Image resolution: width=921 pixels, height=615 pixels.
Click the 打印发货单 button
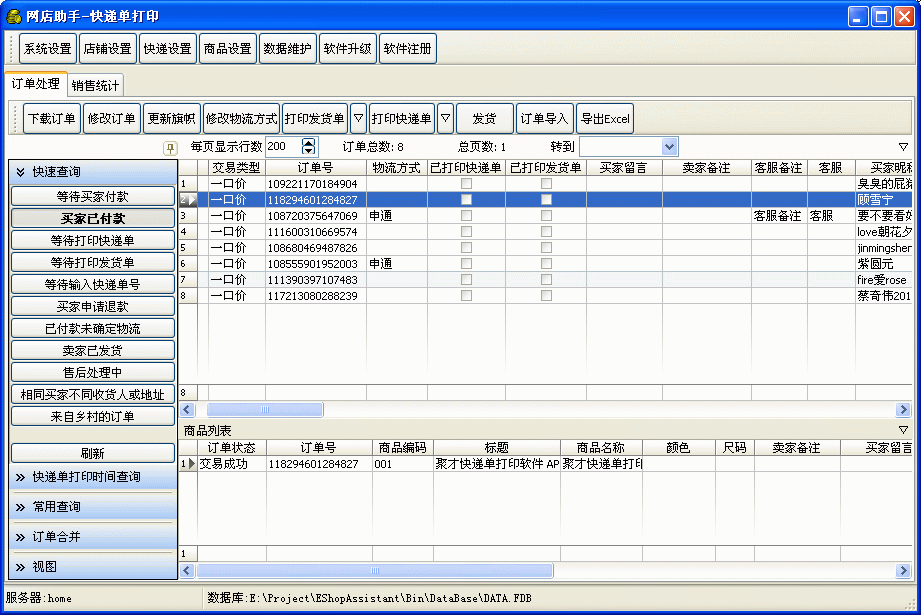[315, 119]
